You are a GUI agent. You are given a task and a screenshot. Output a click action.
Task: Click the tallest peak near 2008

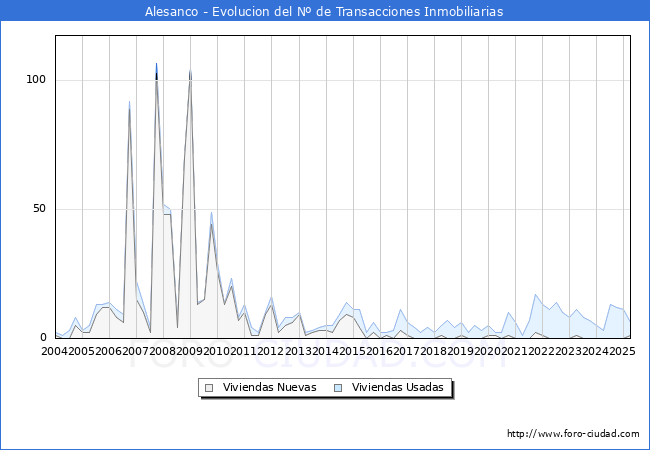pyautogui.click(x=156, y=64)
